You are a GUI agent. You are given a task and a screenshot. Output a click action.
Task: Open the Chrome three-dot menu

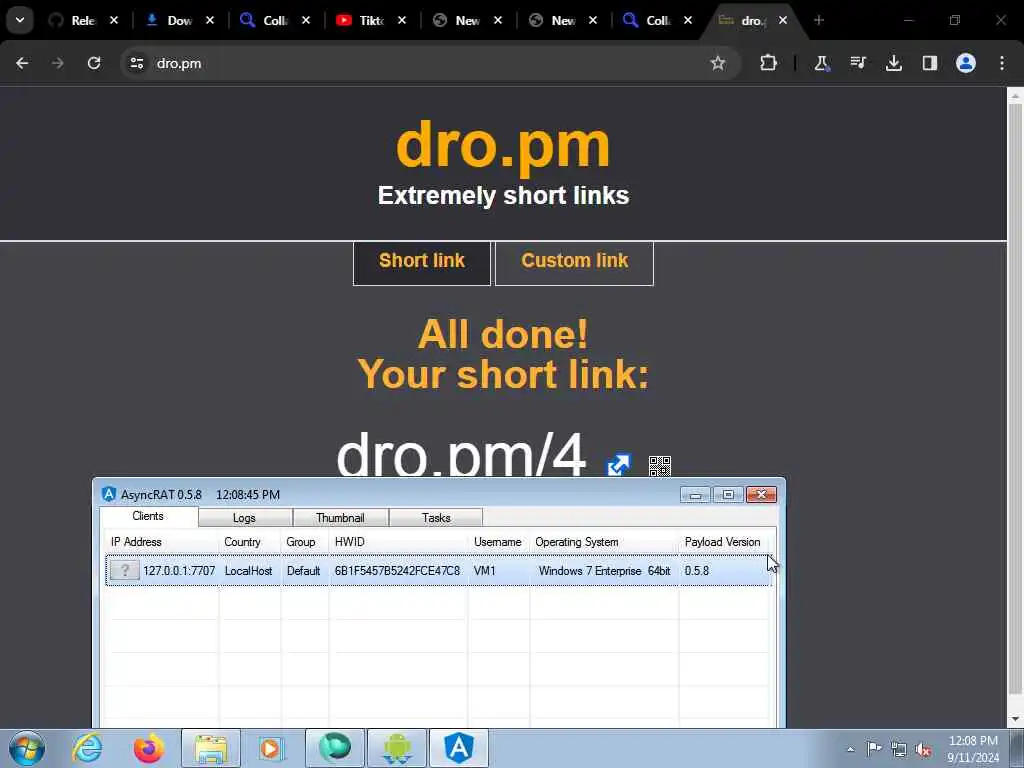pos(1002,63)
